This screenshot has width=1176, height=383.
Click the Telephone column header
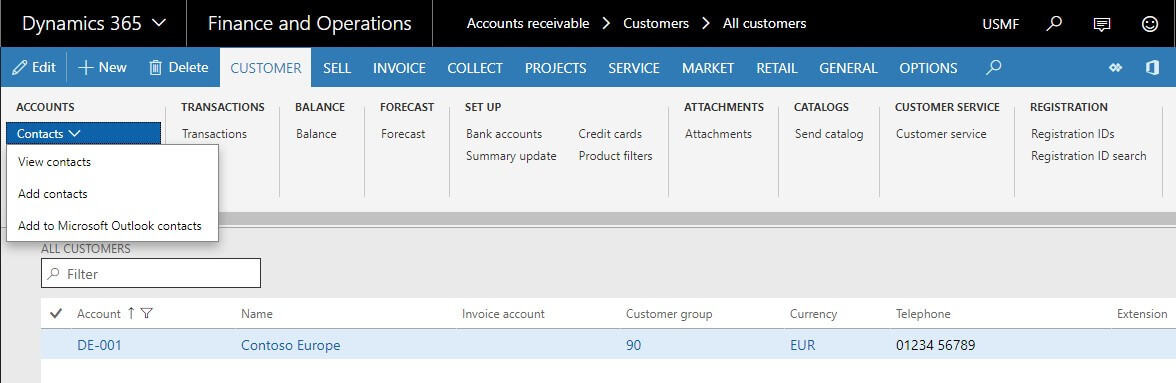pyautogui.click(x=922, y=313)
